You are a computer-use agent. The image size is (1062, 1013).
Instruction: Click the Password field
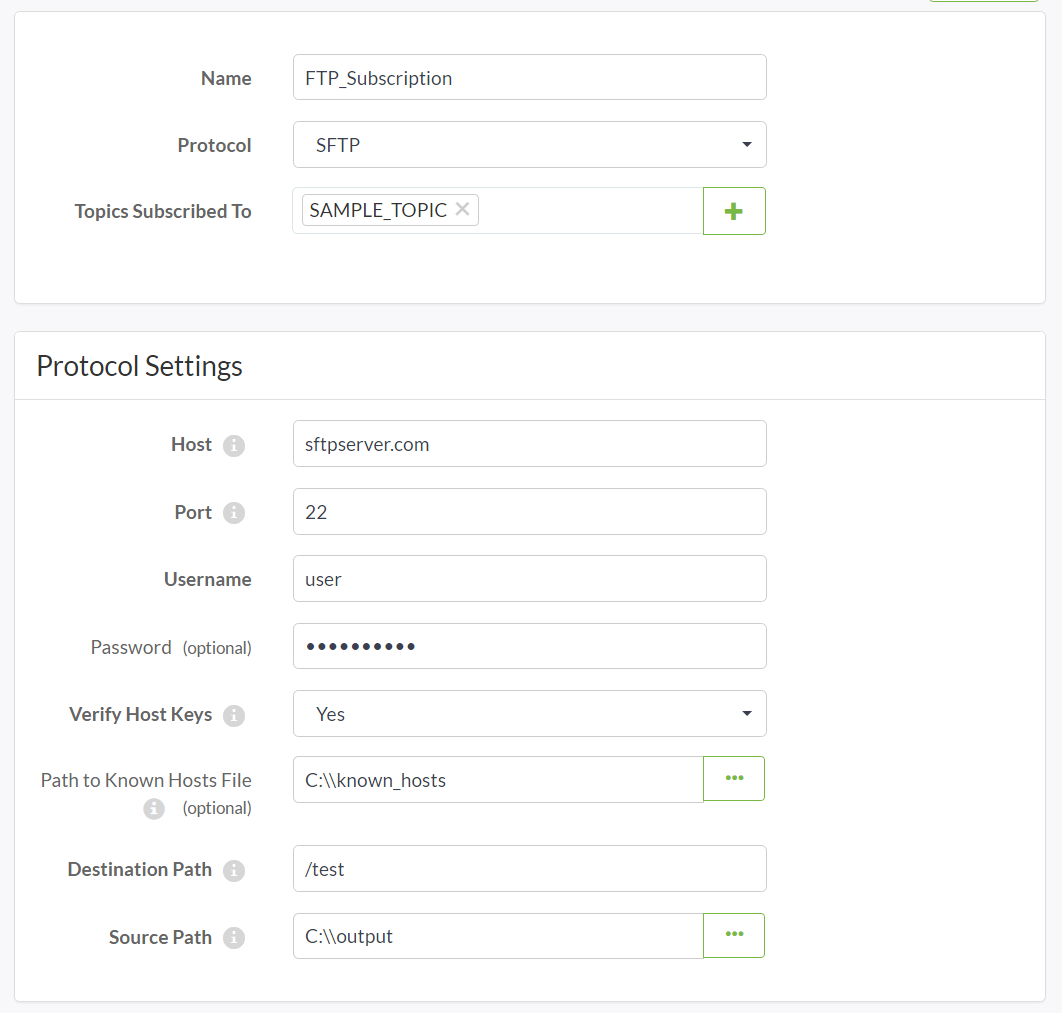pyautogui.click(x=529, y=646)
